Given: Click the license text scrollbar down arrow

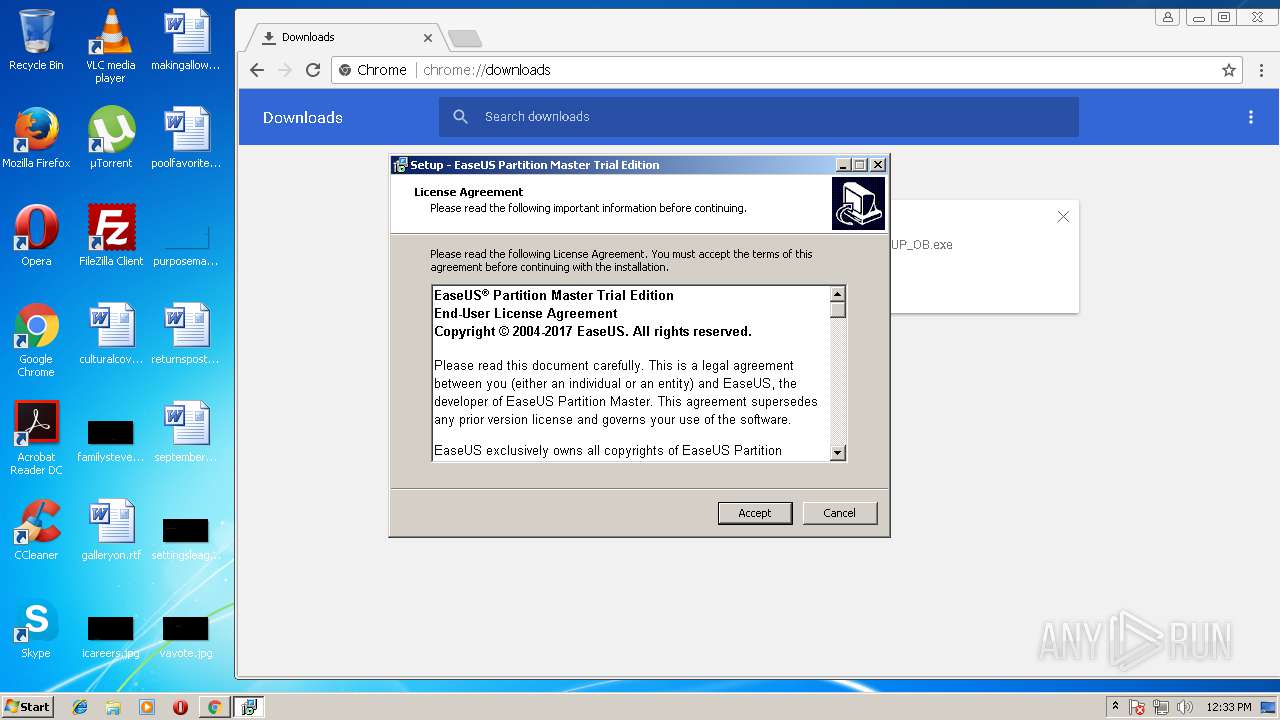Looking at the screenshot, I should (x=838, y=453).
